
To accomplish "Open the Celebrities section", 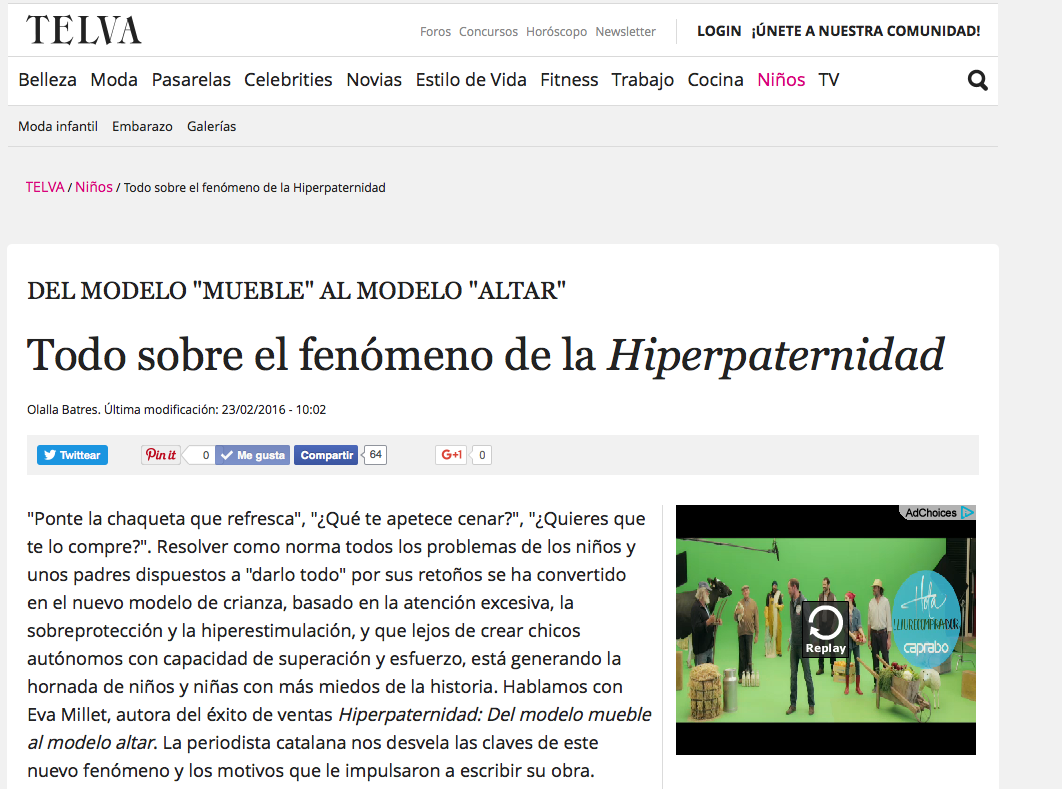I will pyautogui.click(x=288, y=80).
